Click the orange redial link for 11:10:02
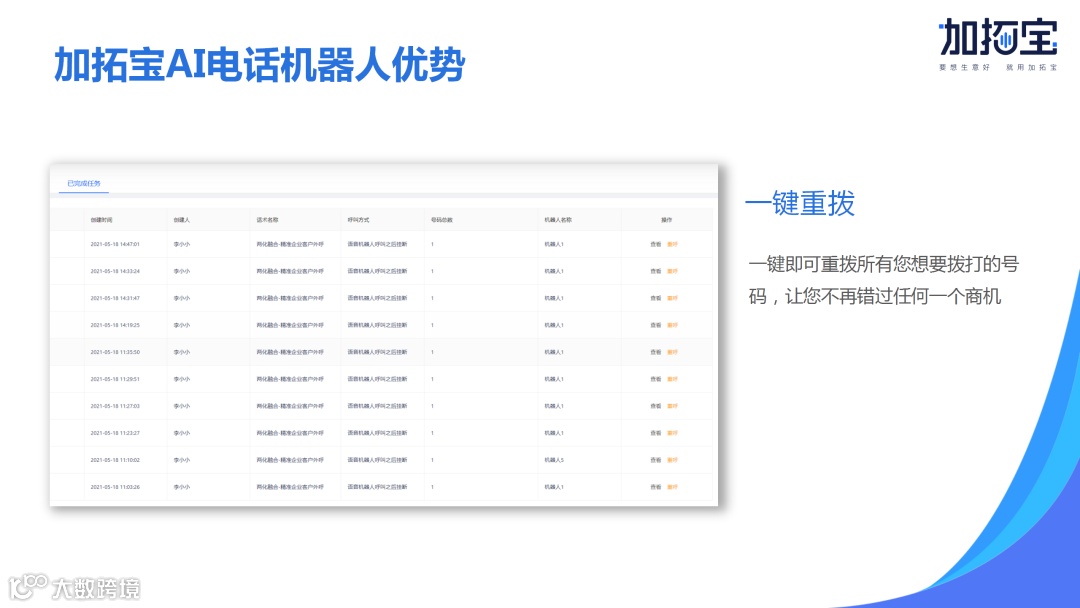1080x608 pixels. 672,460
